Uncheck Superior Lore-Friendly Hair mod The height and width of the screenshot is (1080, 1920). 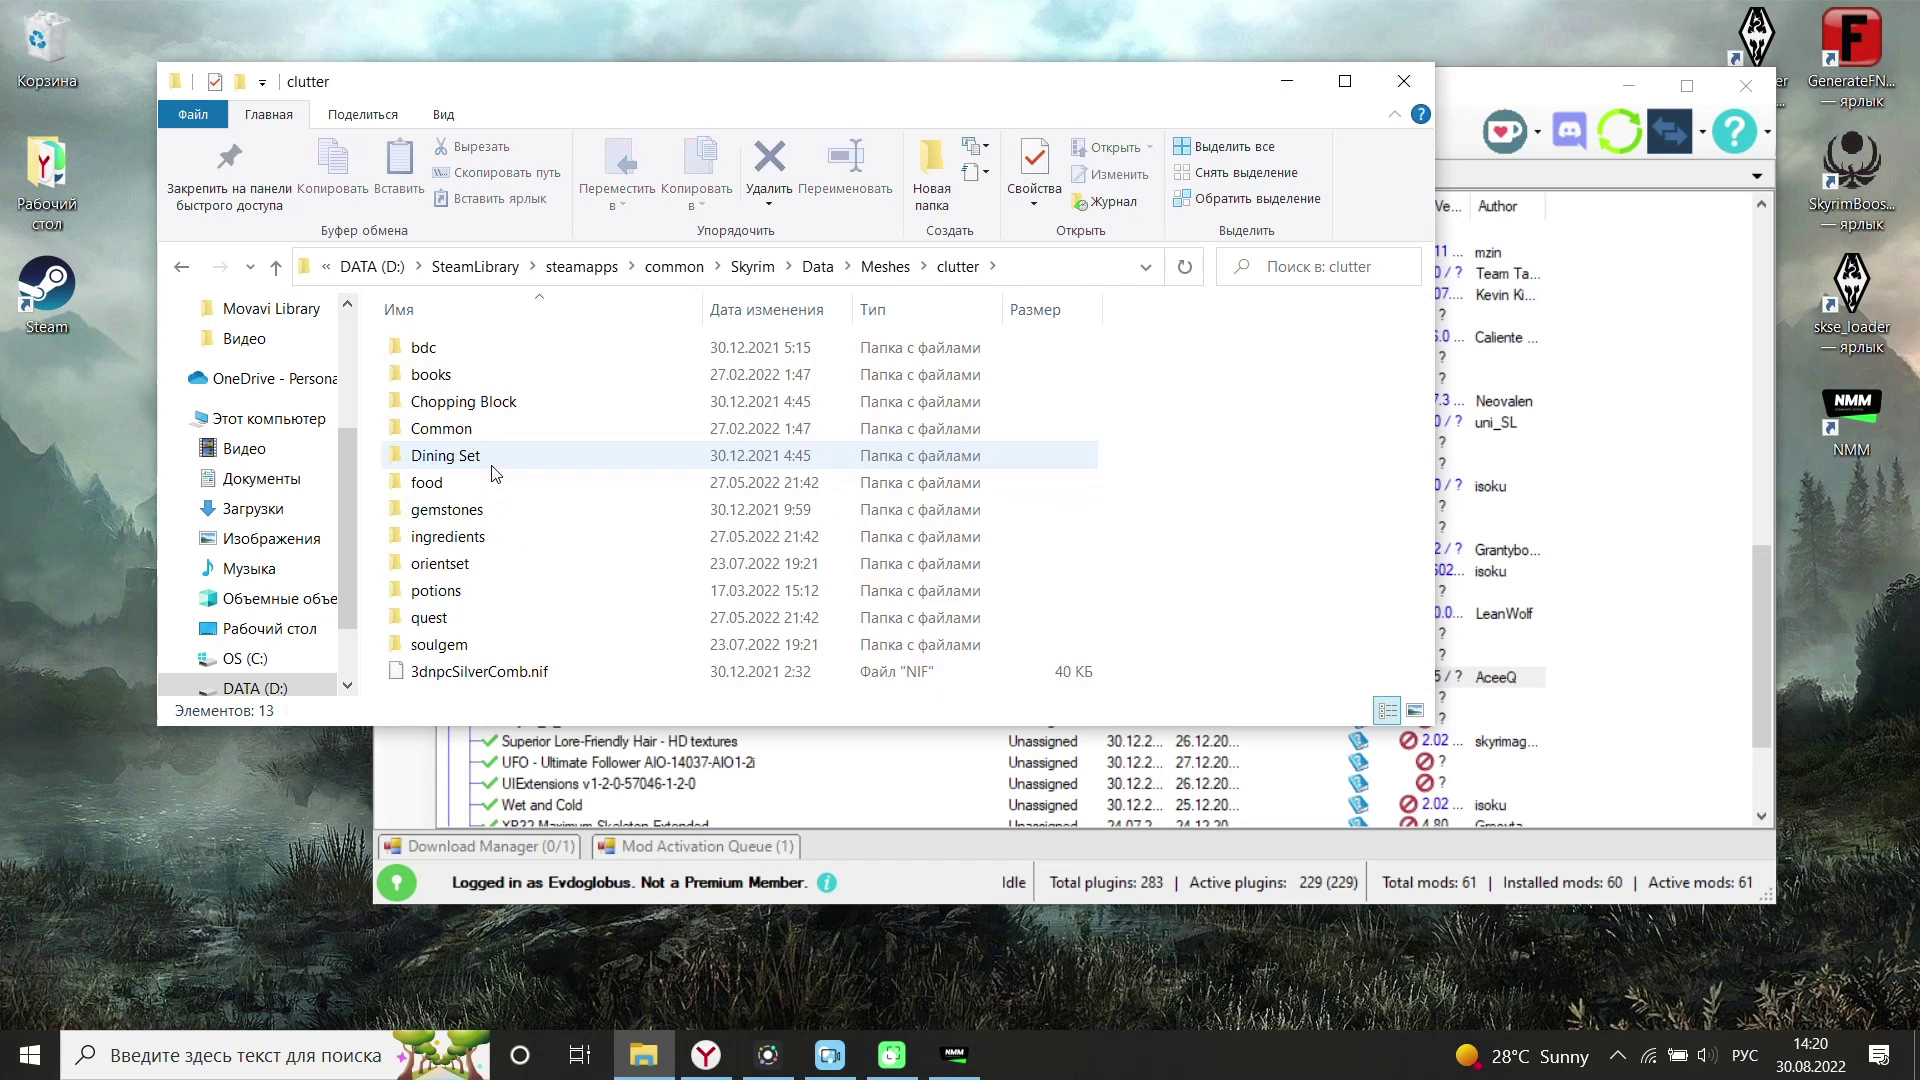pos(489,741)
